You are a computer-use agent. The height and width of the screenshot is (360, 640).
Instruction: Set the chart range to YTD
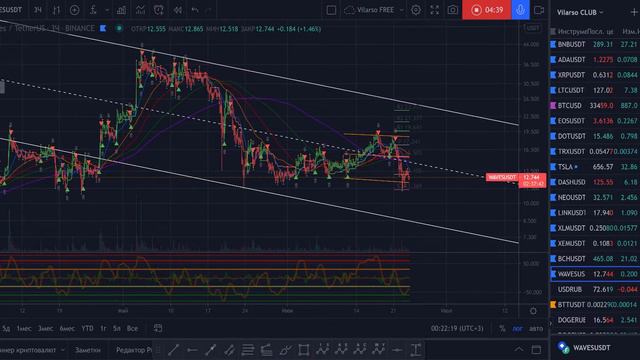click(87, 328)
